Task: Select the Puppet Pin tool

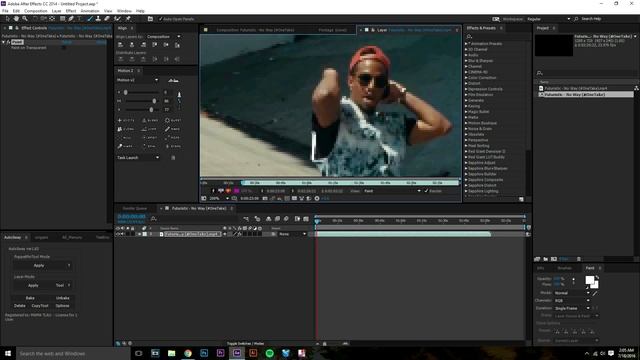Action: coord(128,19)
